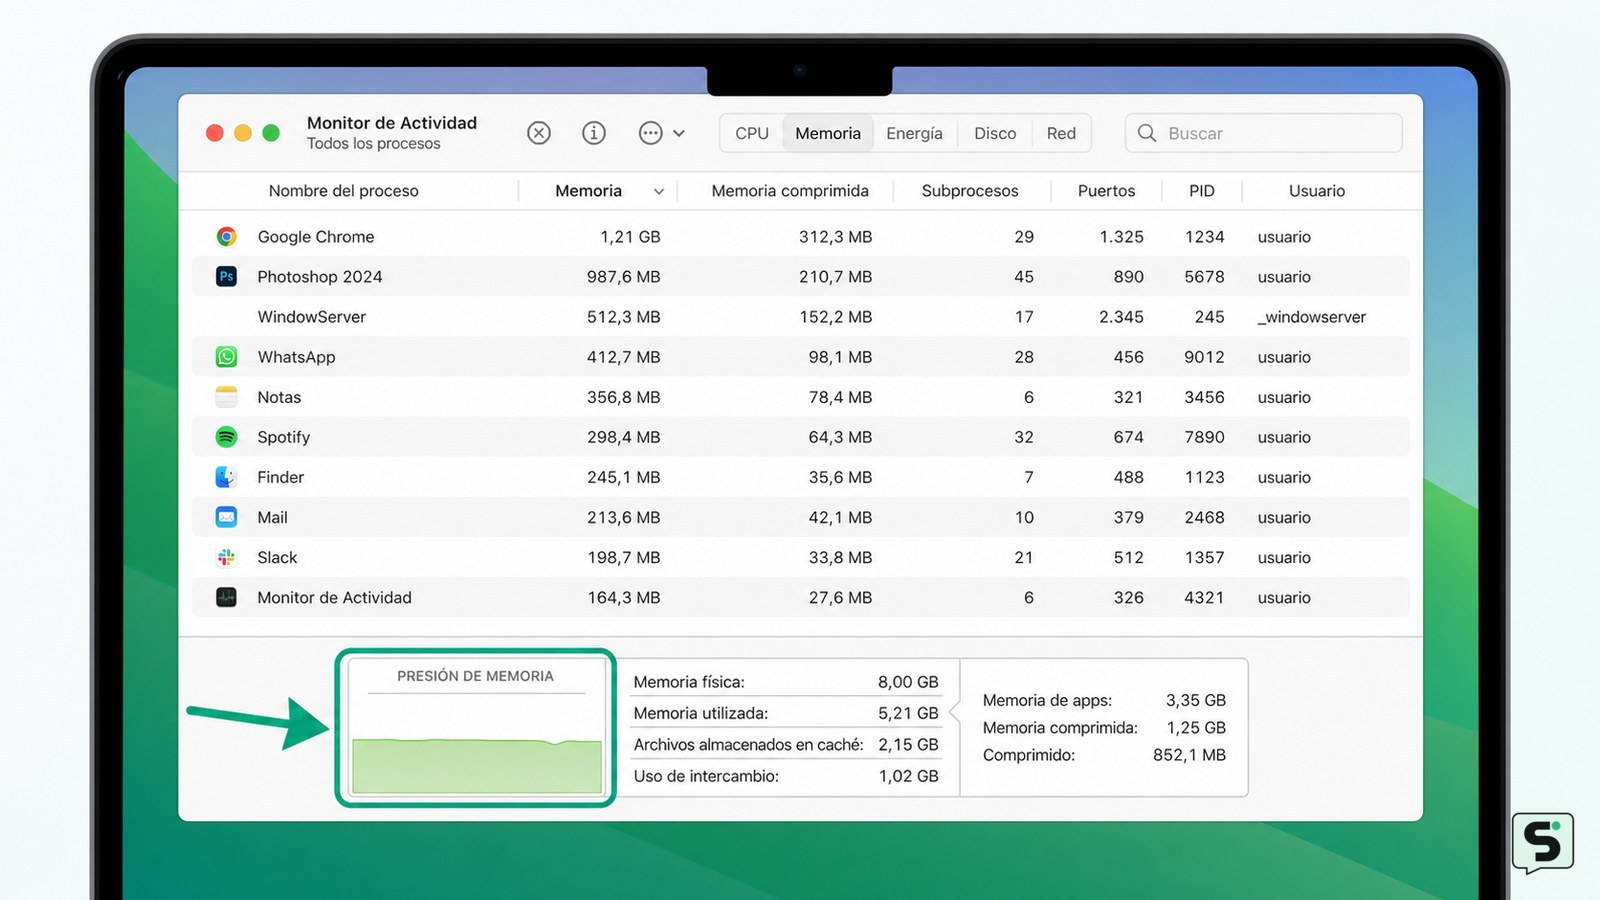
Task: Sort by Memoria comprimida column
Action: [790, 191]
